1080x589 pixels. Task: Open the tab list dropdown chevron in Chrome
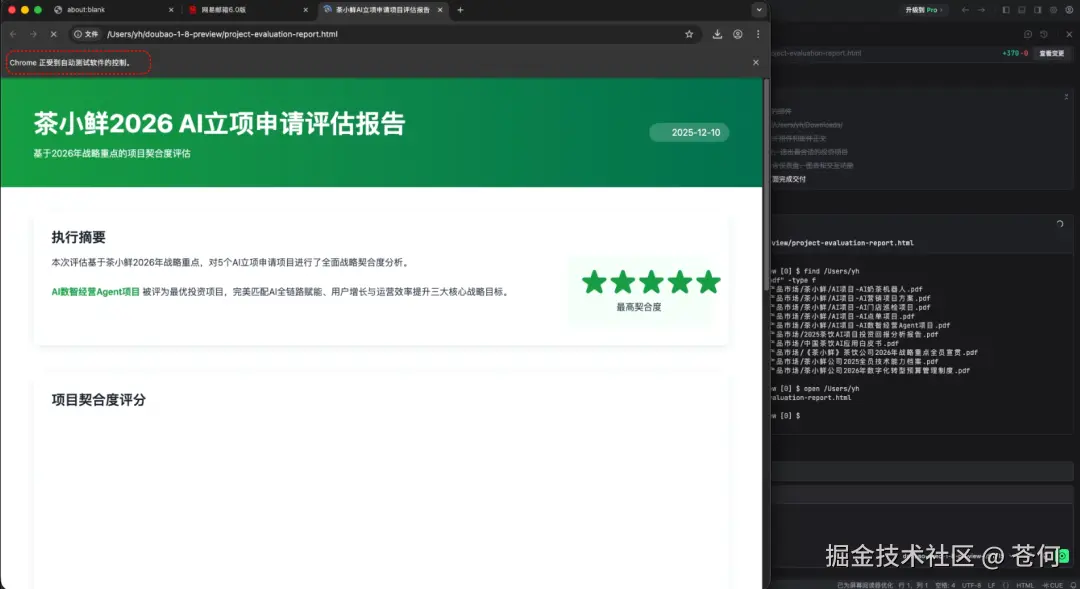758,9
